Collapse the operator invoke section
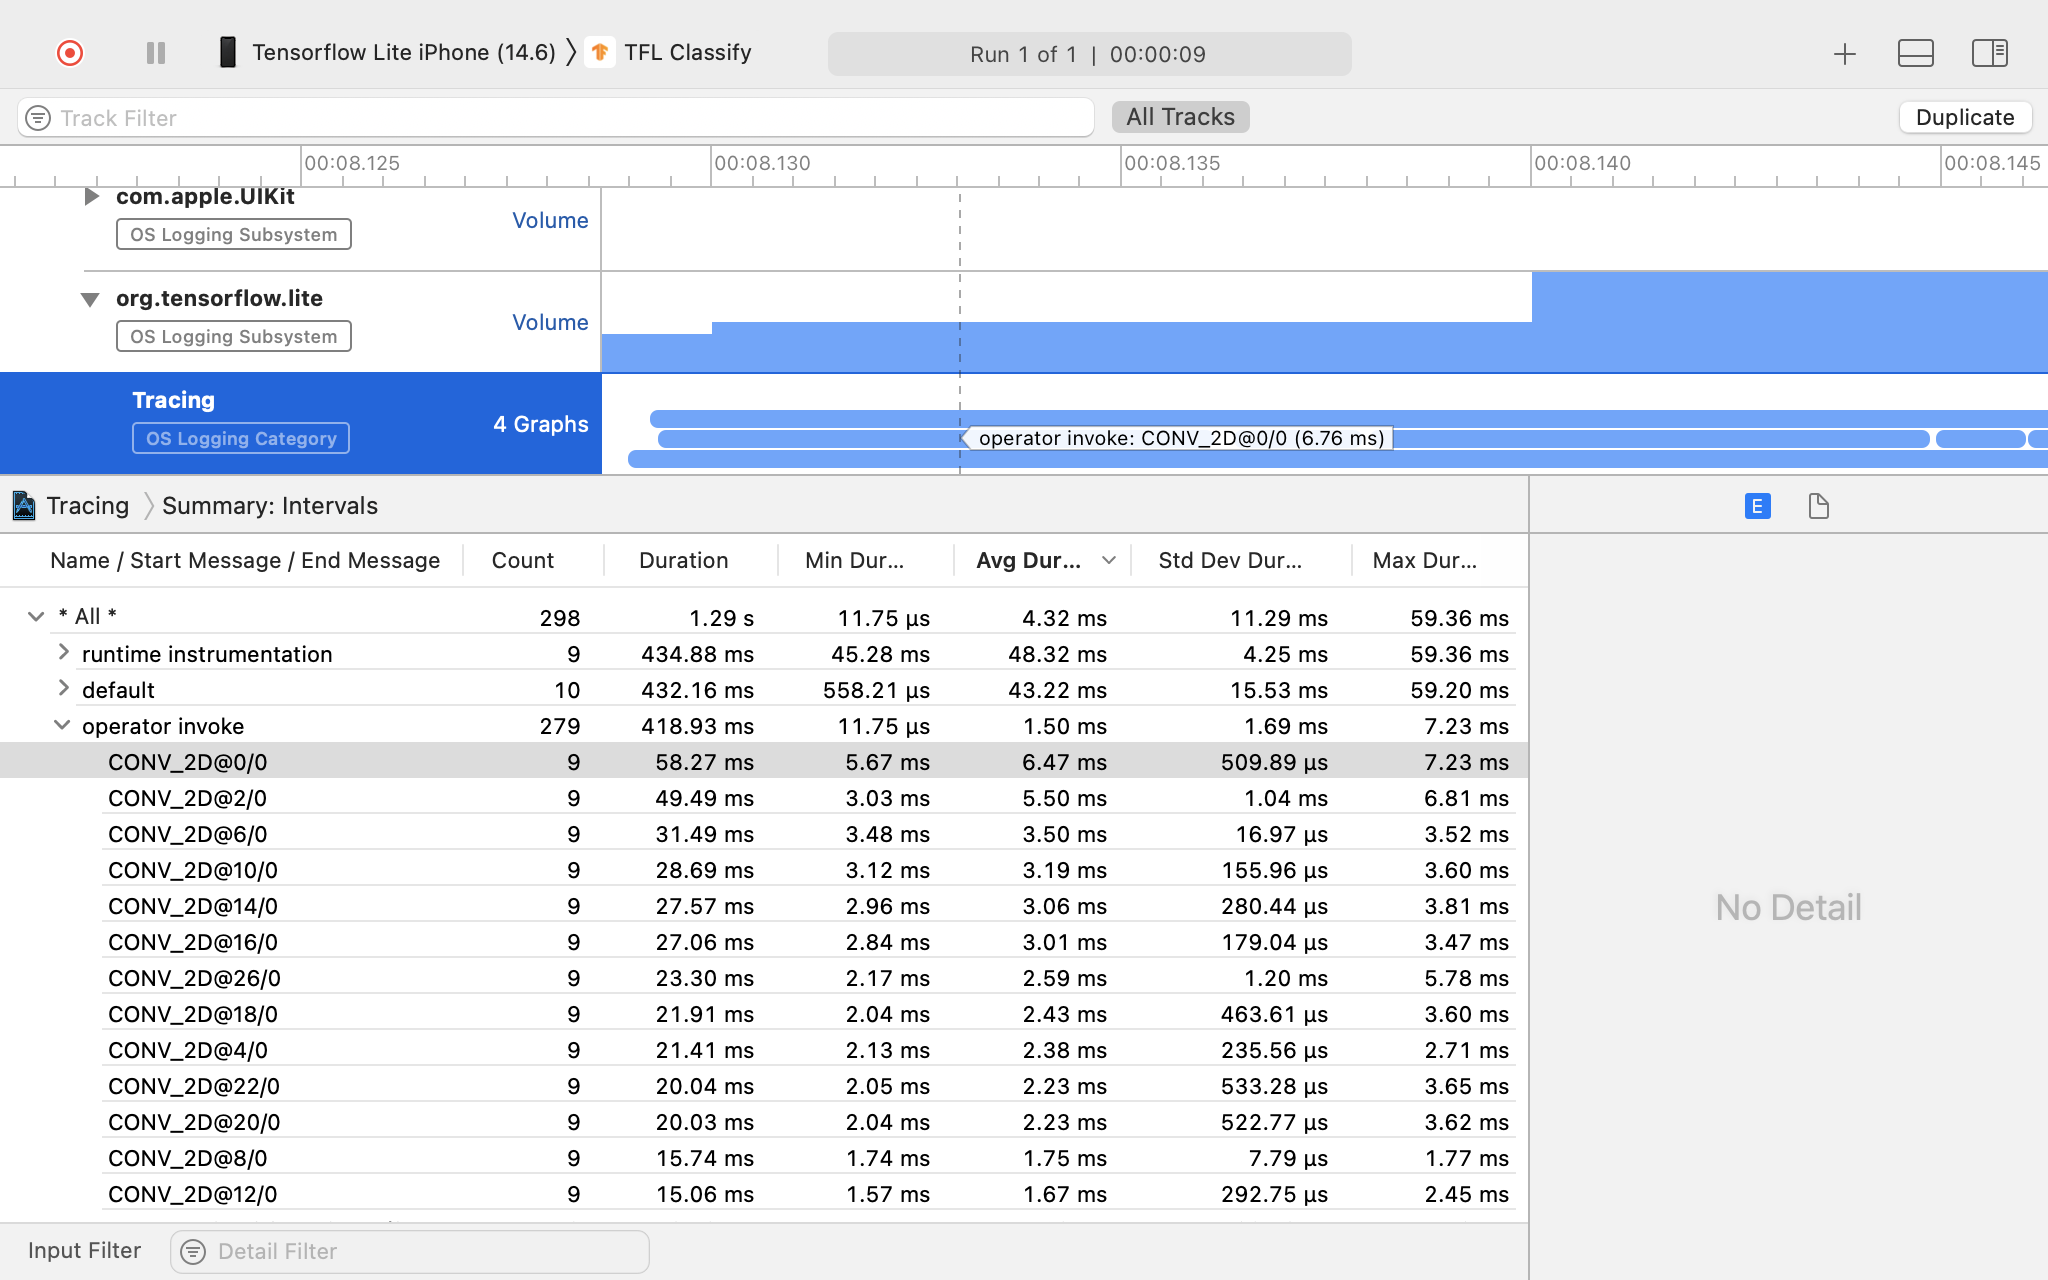This screenshot has width=2048, height=1280. coord(63,724)
